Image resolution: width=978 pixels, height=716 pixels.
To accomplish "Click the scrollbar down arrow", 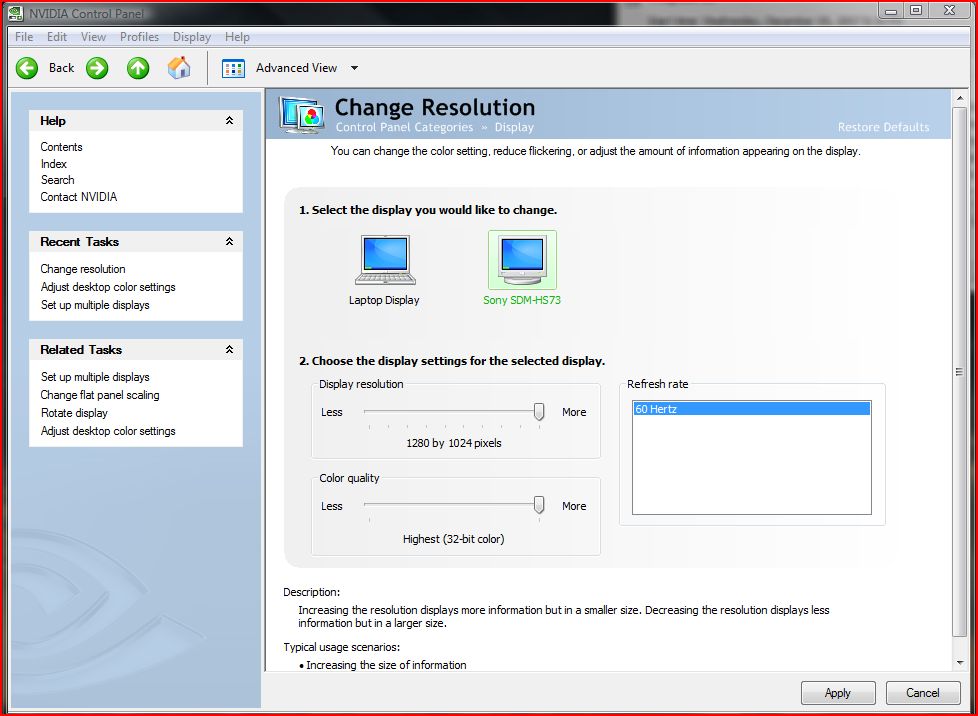I will point(960,663).
